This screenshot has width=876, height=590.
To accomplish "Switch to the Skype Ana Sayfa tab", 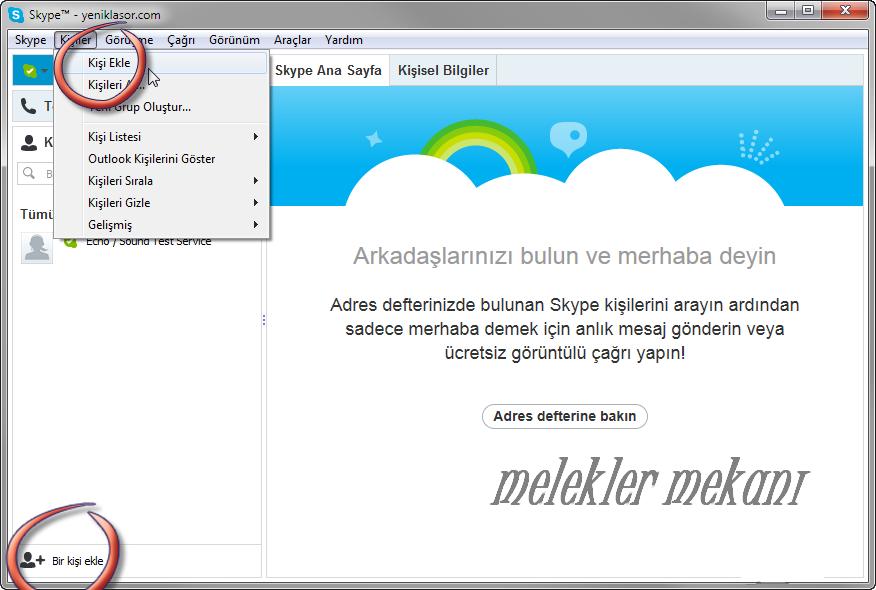I will (x=329, y=70).
